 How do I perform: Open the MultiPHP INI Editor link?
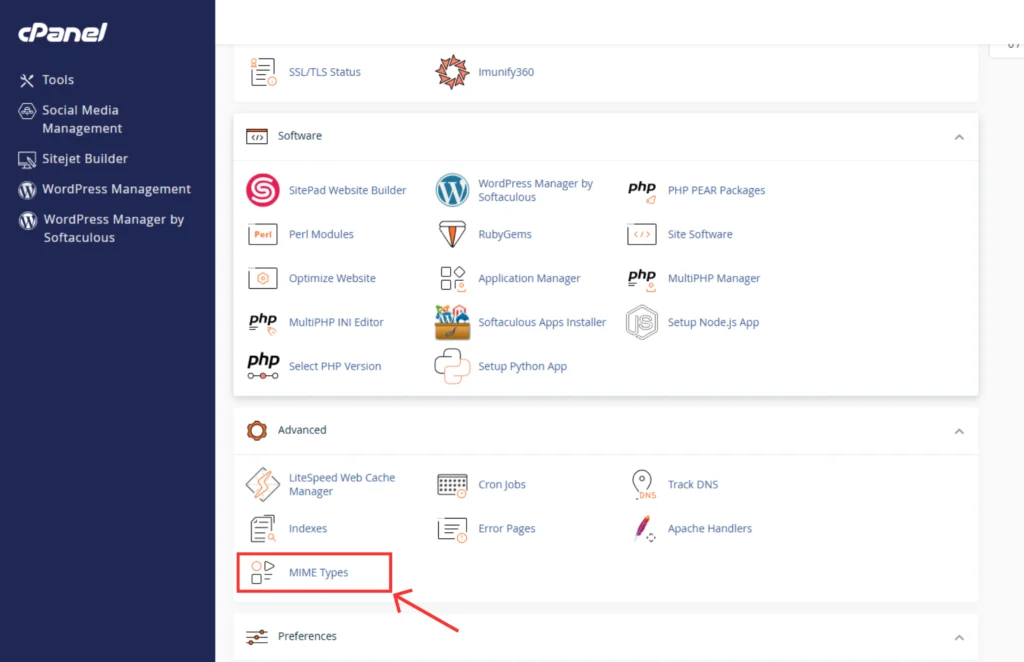coord(336,322)
